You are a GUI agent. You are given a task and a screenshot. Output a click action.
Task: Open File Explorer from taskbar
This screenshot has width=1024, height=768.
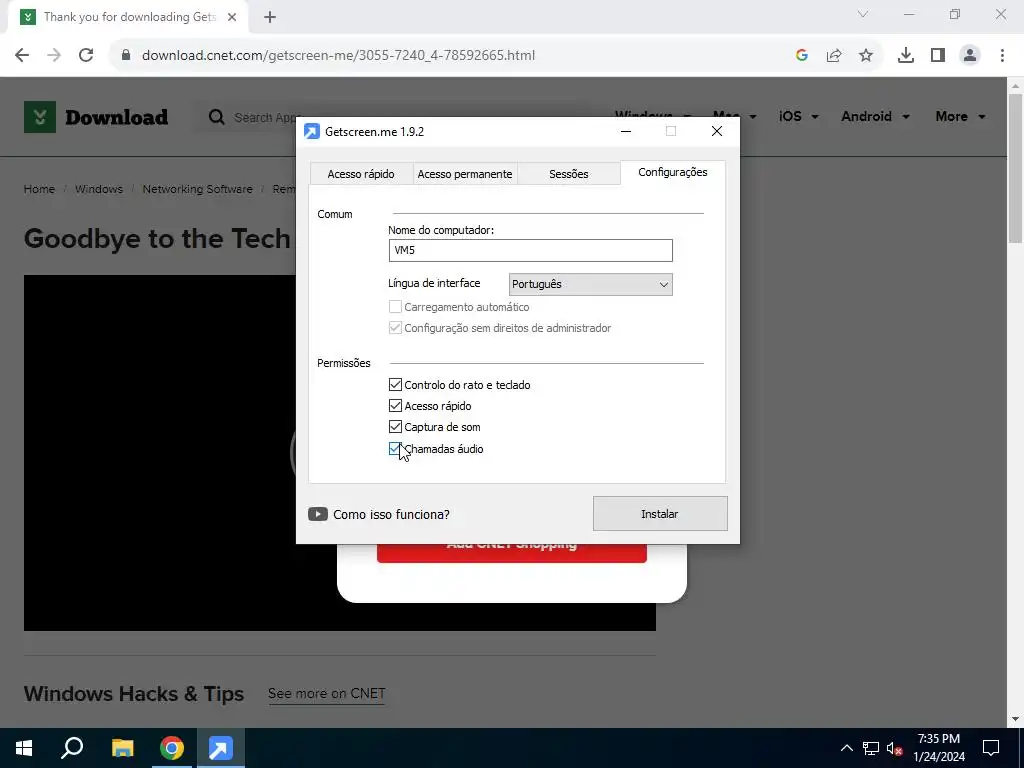coord(122,748)
